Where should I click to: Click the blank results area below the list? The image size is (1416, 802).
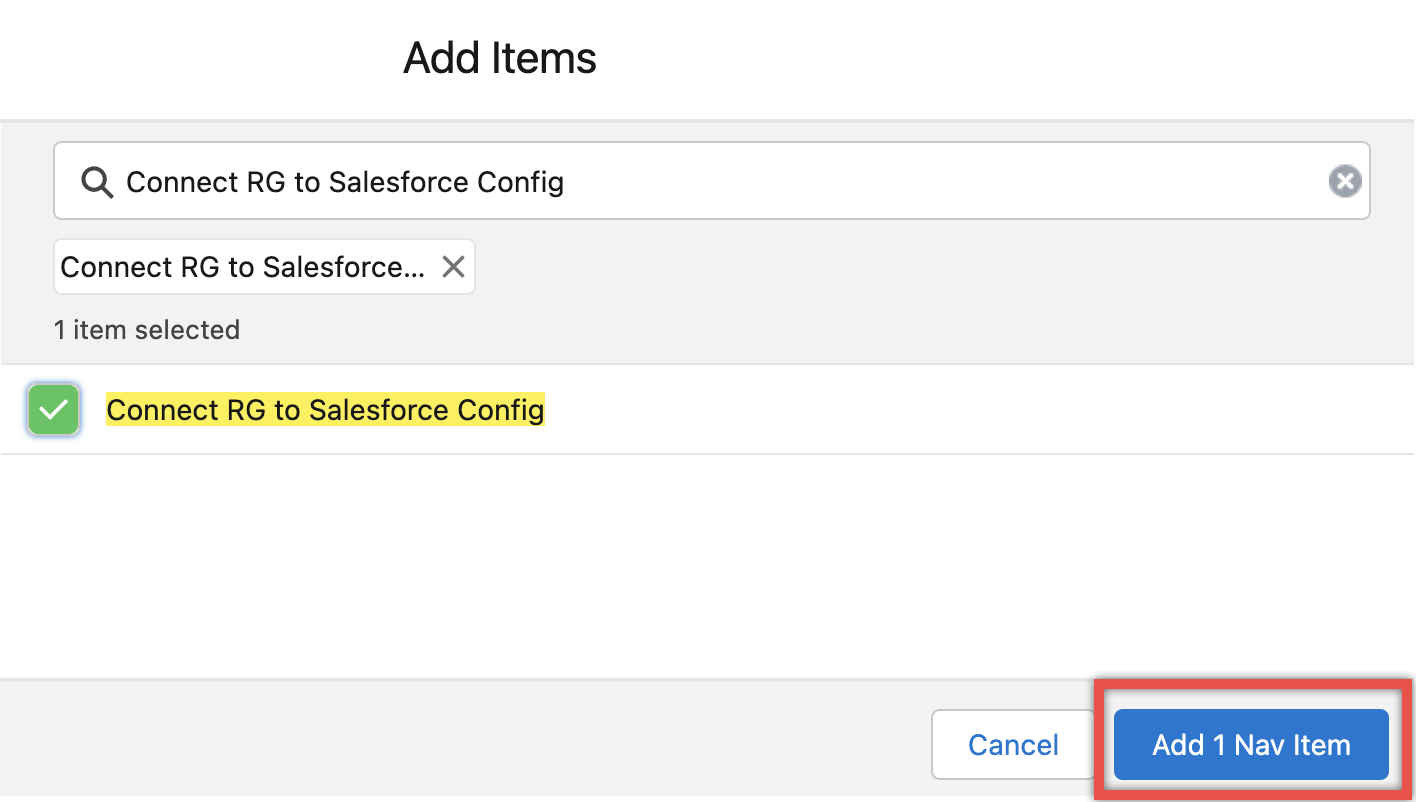click(x=708, y=565)
